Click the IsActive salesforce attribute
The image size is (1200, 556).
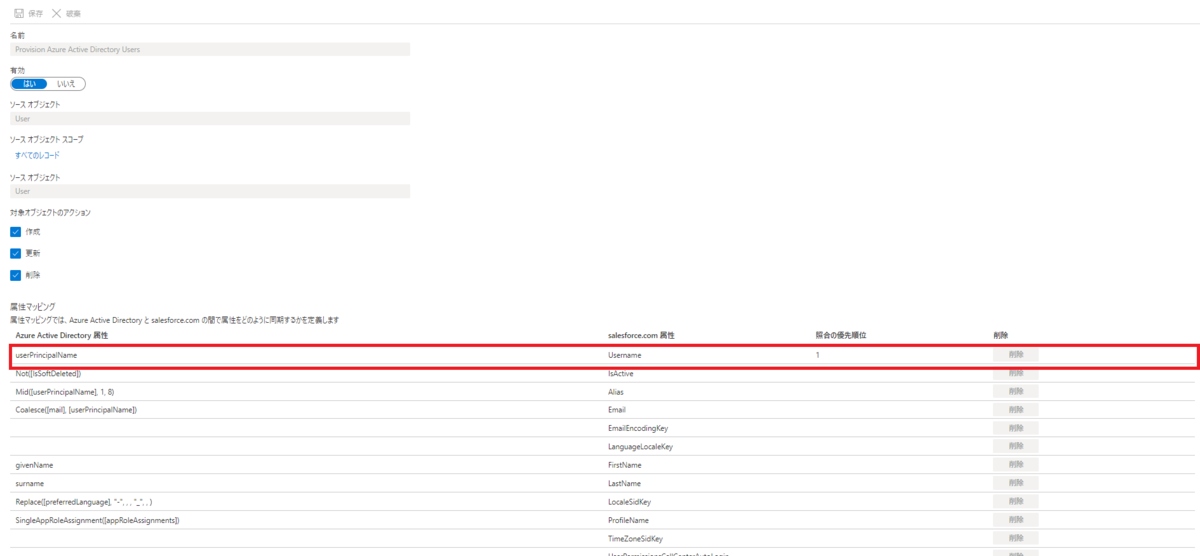(x=620, y=373)
